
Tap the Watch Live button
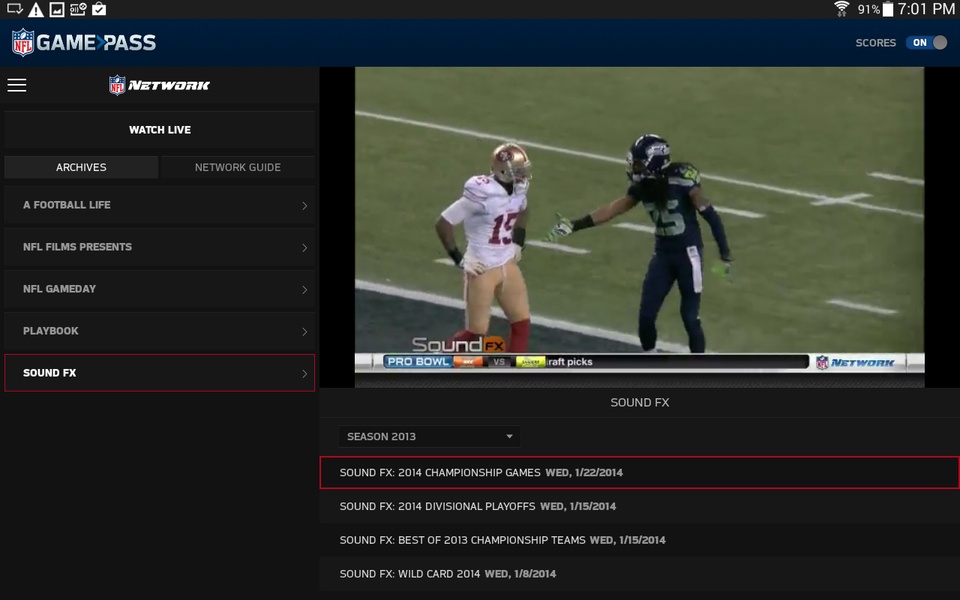[x=159, y=130]
